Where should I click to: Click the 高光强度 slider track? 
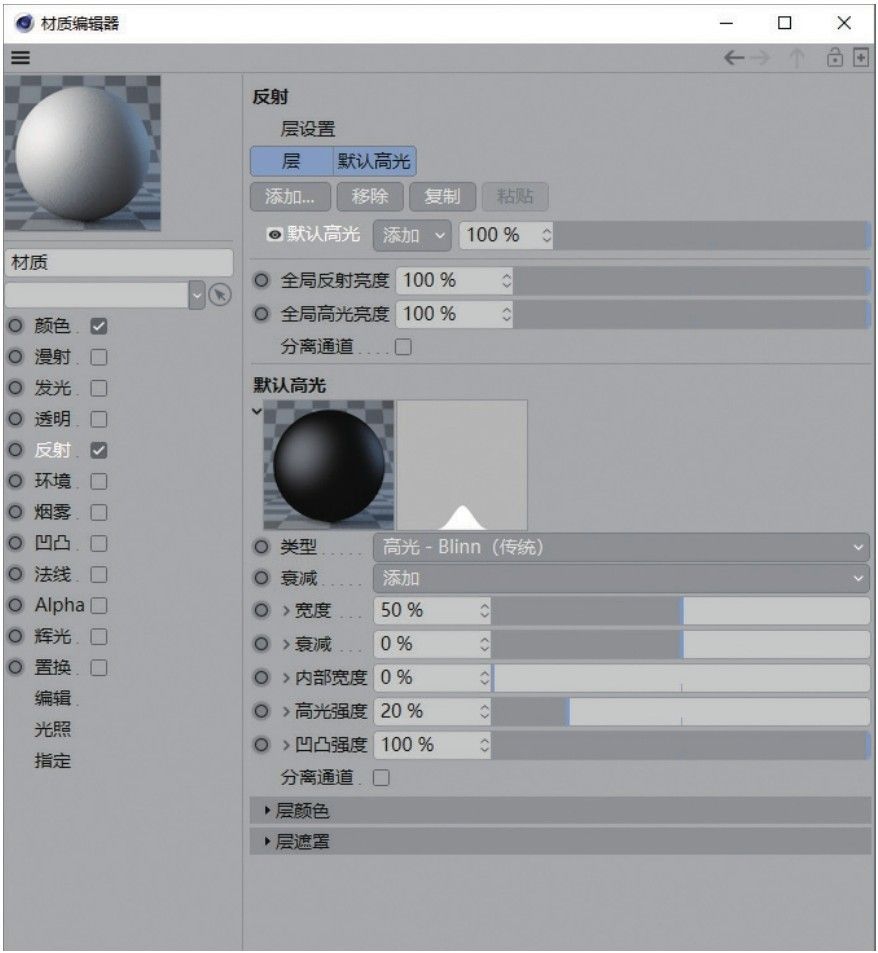click(681, 712)
